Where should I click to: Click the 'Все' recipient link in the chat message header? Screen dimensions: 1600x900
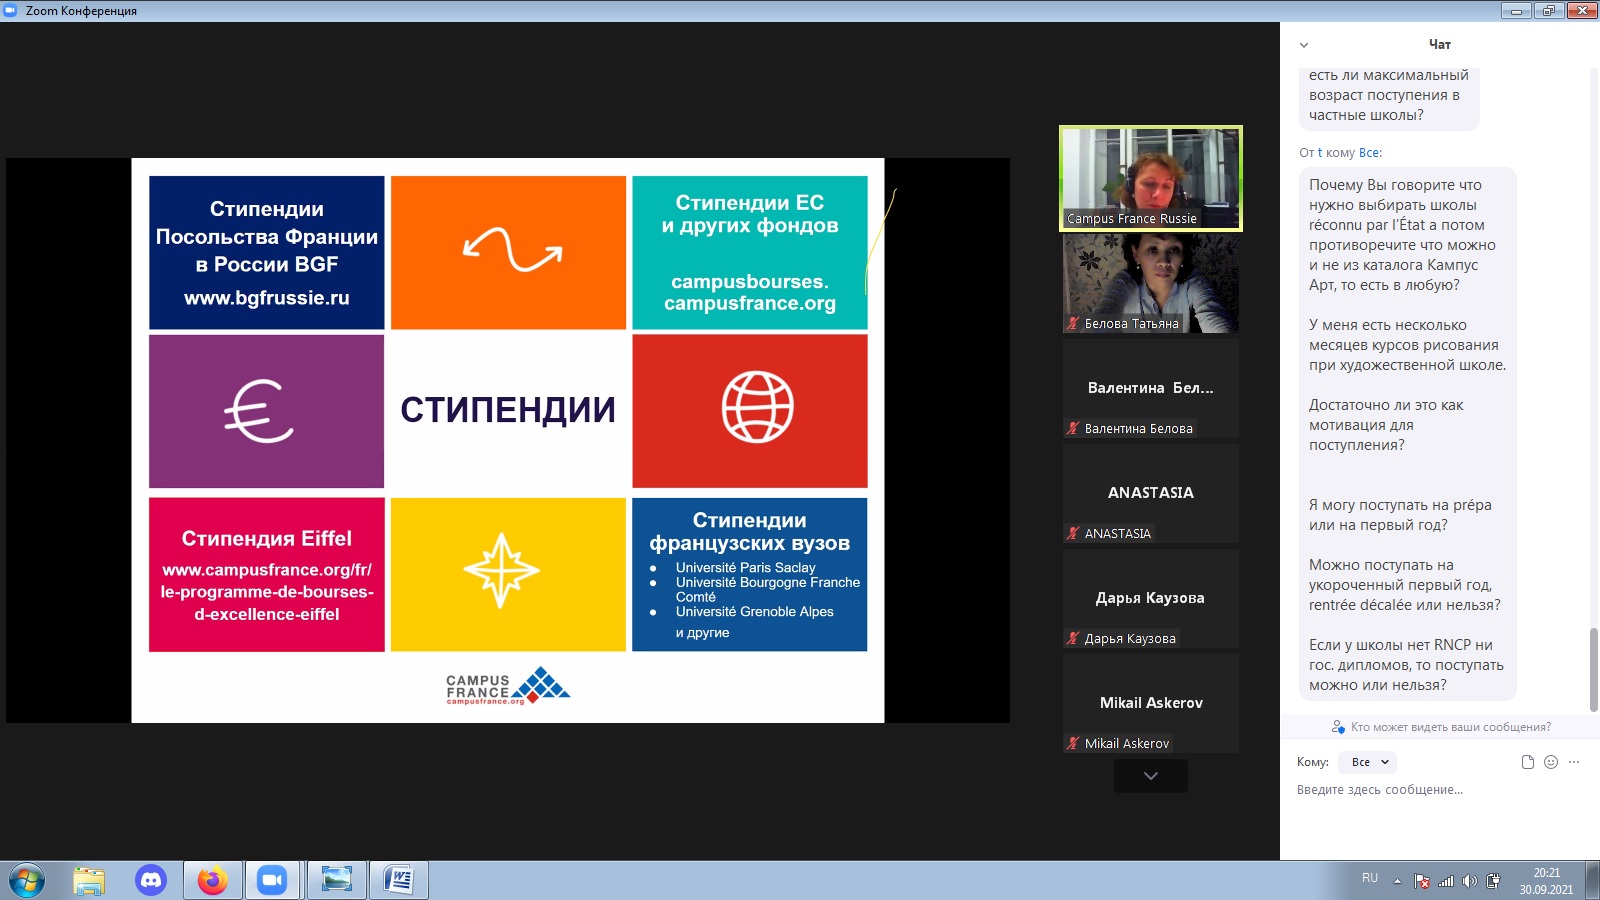tap(1370, 153)
